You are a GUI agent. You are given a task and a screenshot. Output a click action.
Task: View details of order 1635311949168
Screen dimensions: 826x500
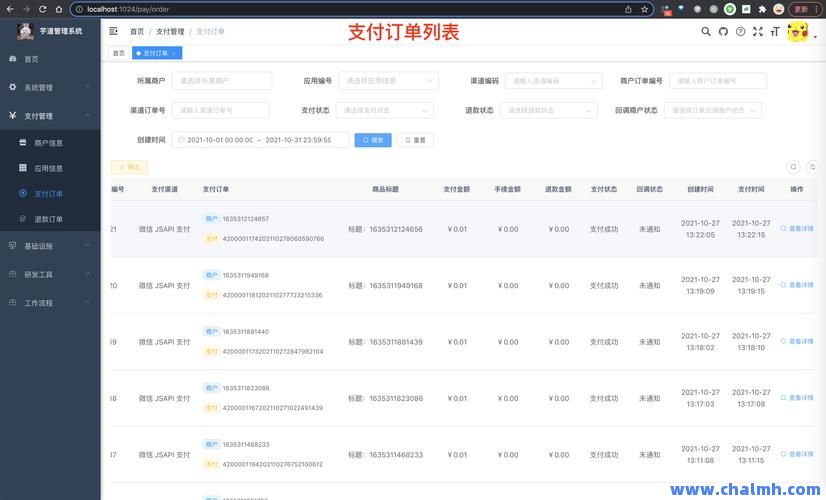797,285
